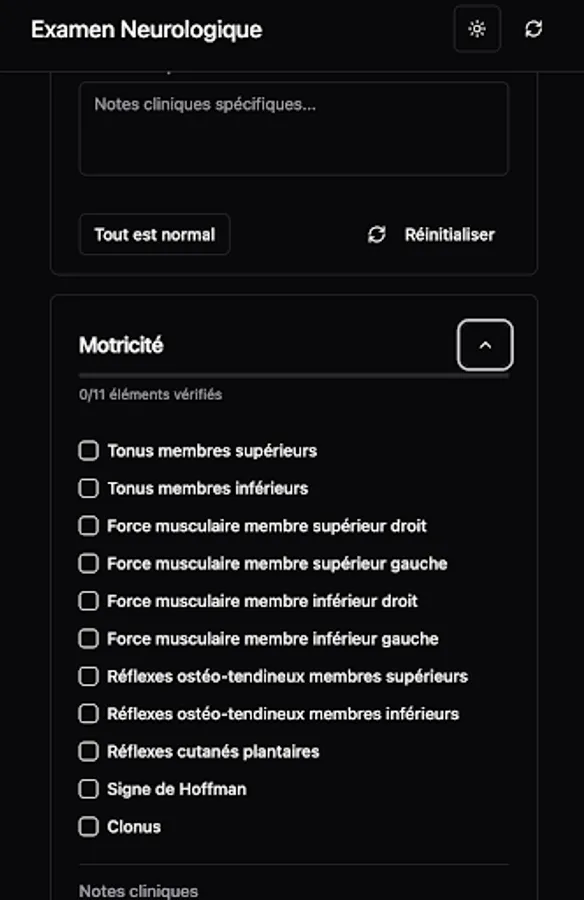Click the 0/11 éléments vérifiés counter

[151, 394]
